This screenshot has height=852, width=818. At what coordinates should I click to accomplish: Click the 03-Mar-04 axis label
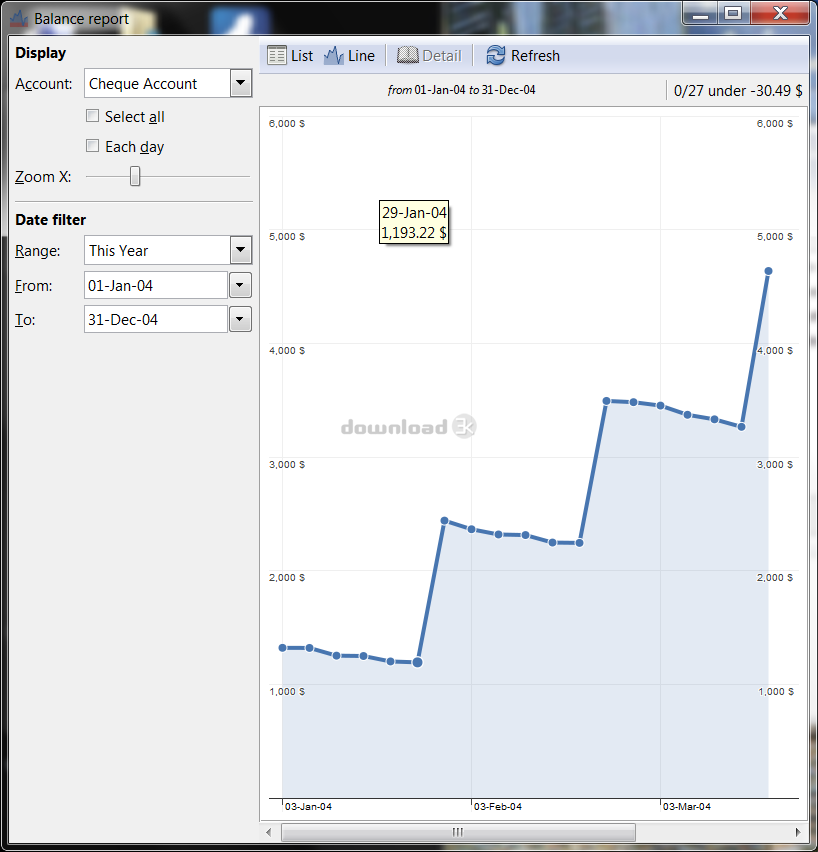pyautogui.click(x=686, y=806)
